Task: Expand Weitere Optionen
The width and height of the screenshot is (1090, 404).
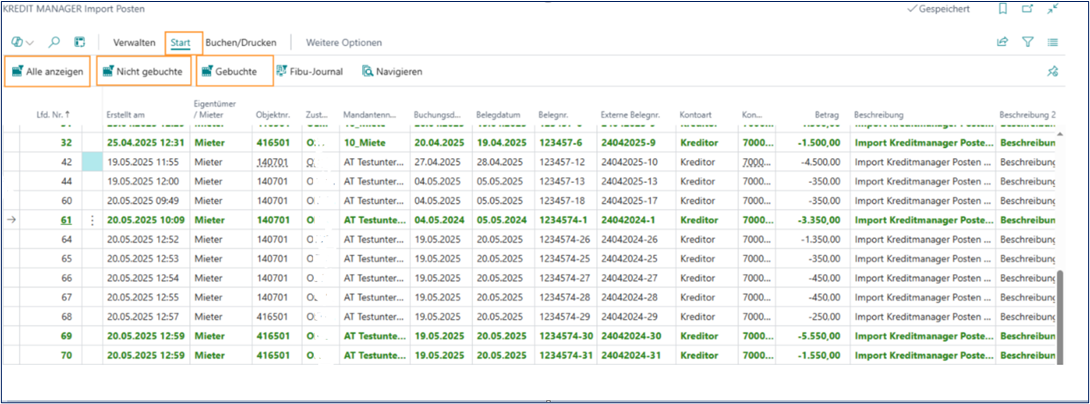Action: [x=344, y=43]
